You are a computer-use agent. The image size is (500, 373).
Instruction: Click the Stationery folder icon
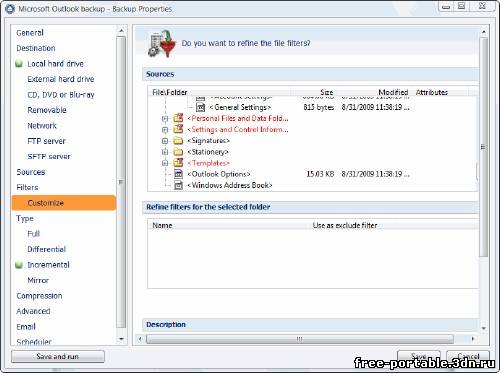[x=178, y=152]
